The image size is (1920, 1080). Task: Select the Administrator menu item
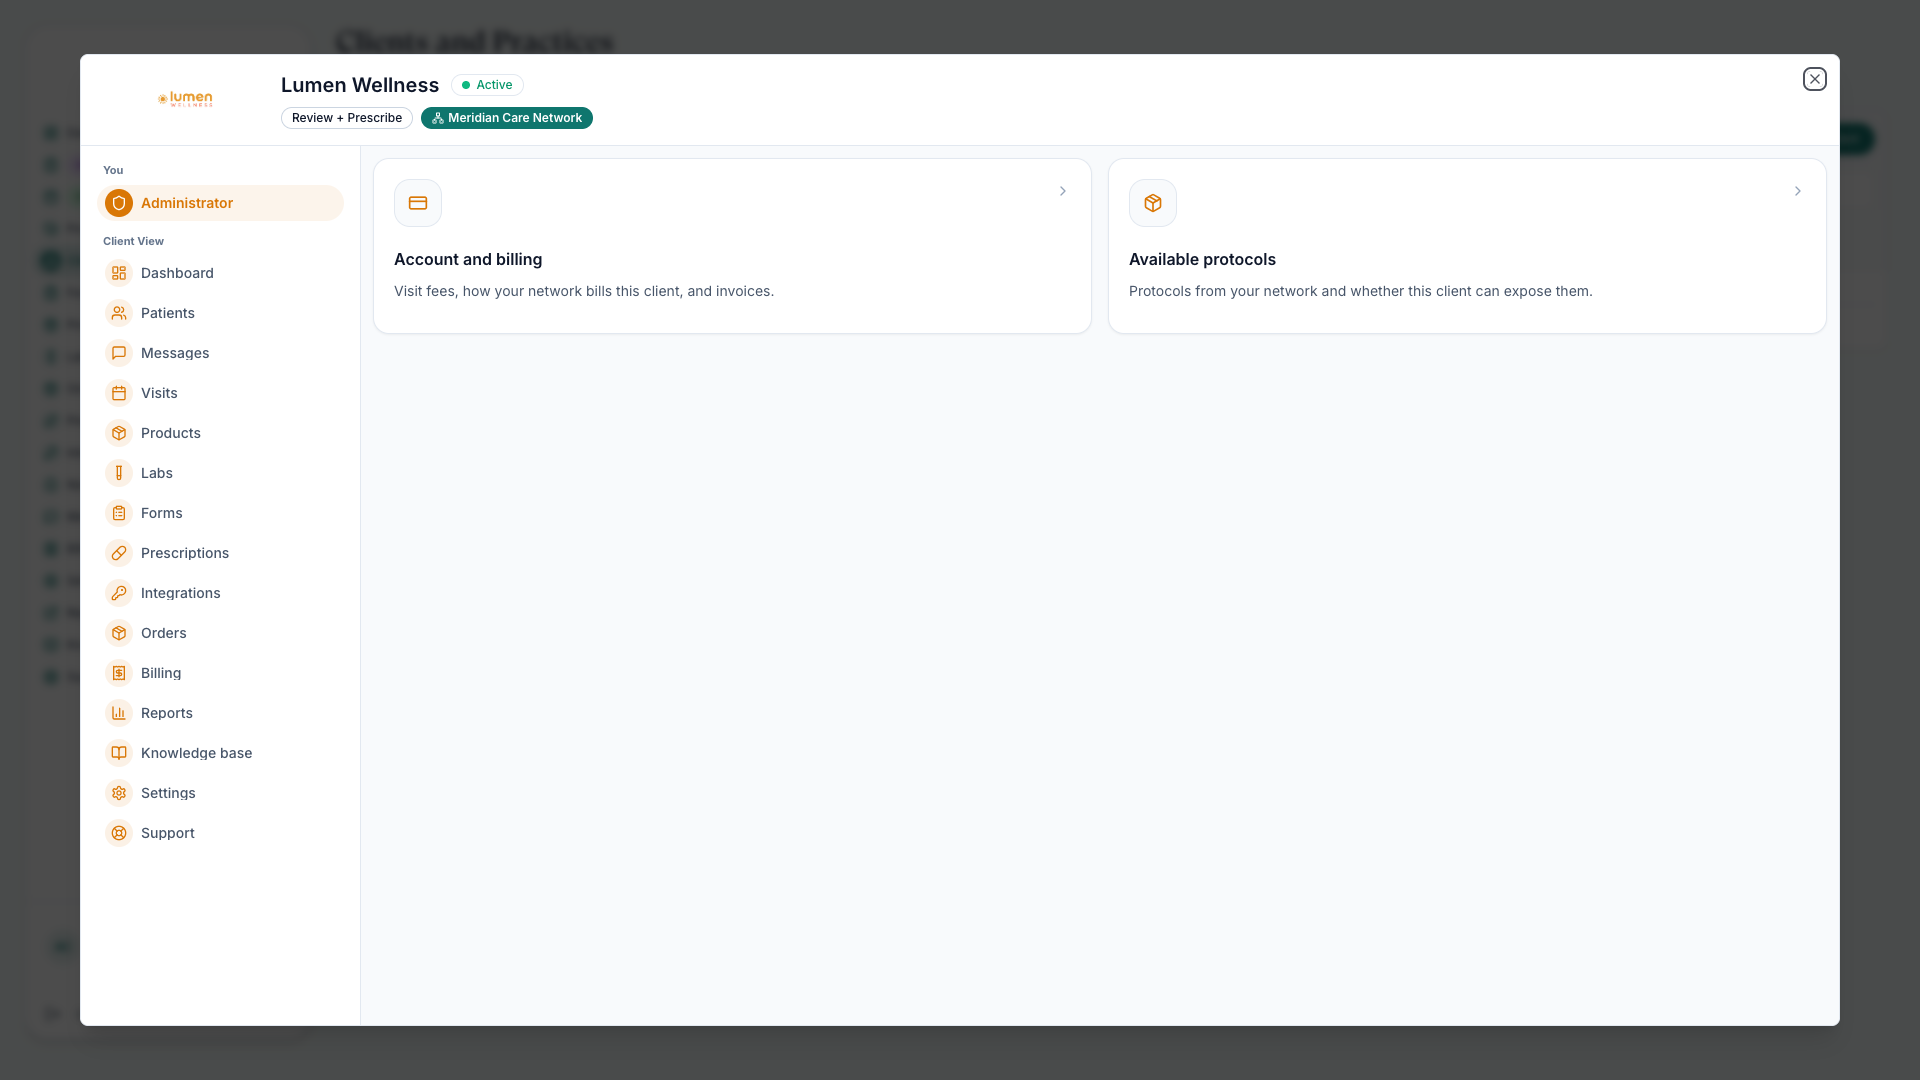[x=221, y=203]
